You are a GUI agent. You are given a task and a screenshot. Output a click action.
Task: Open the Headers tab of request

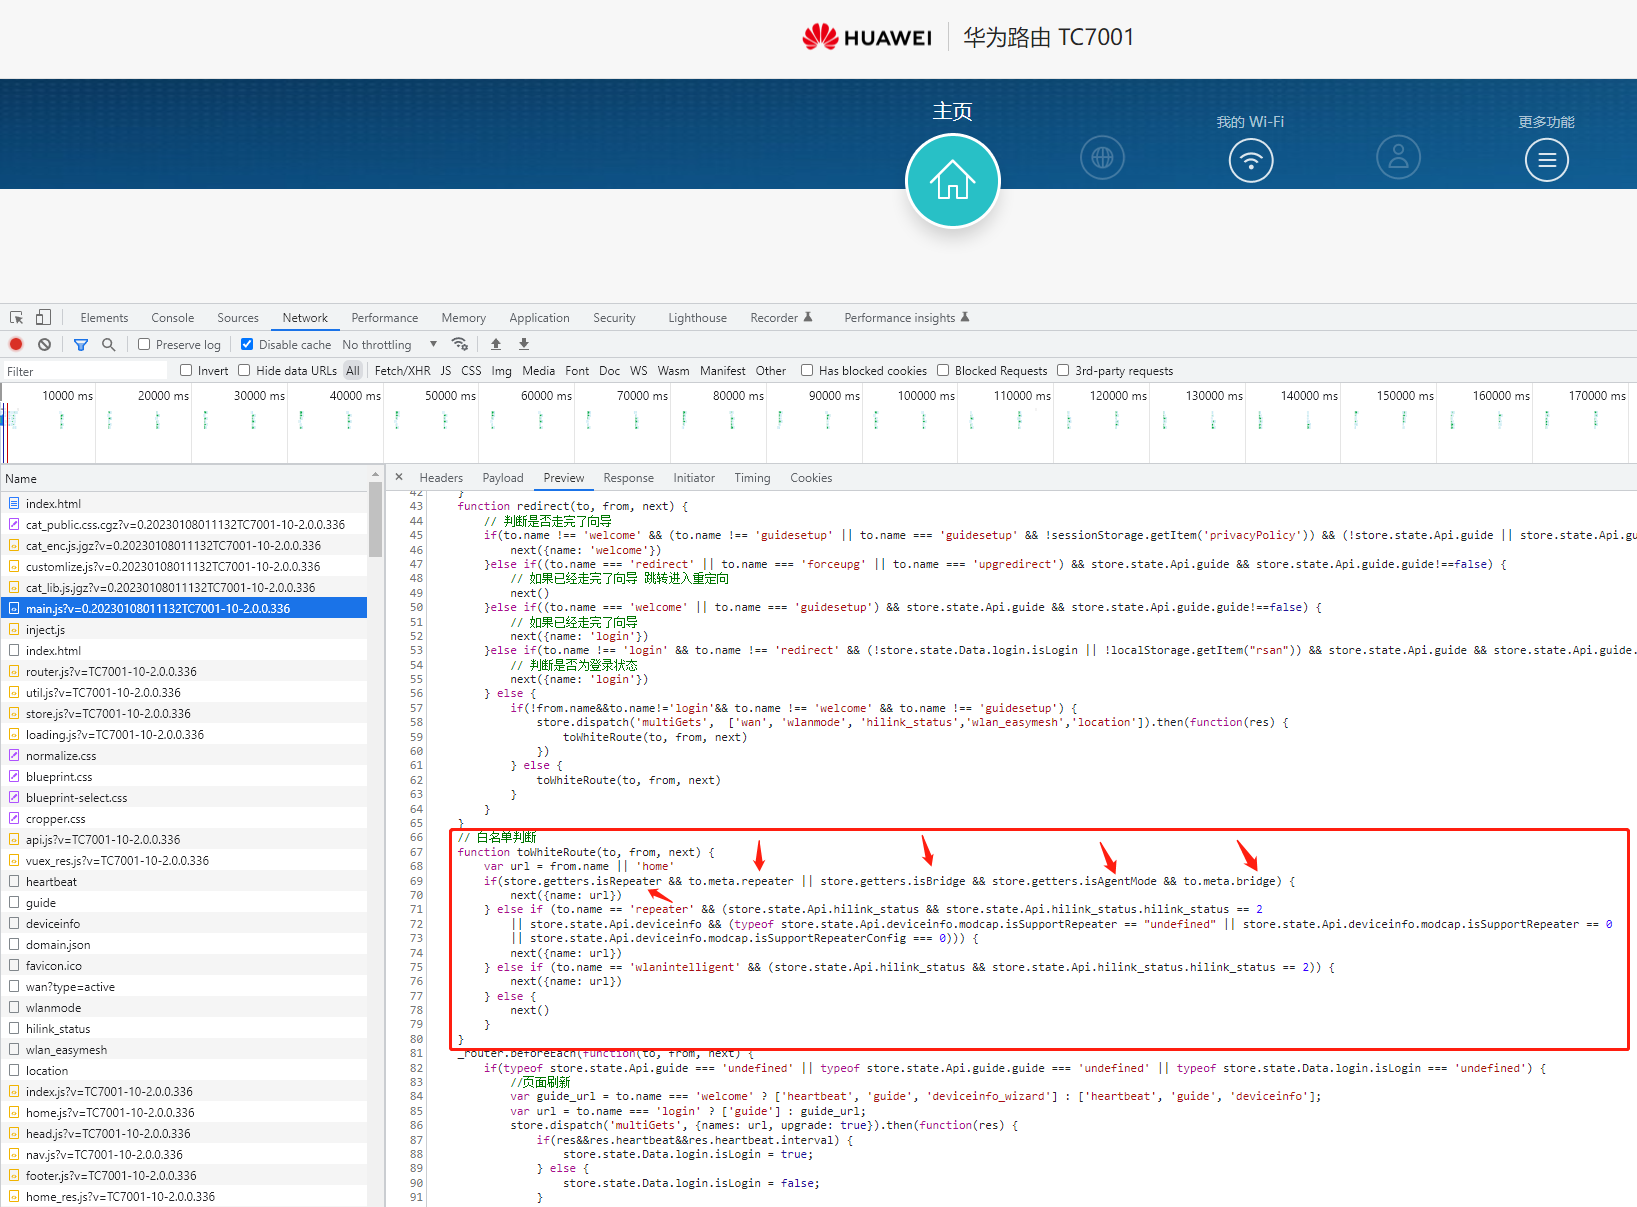[441, 478]
